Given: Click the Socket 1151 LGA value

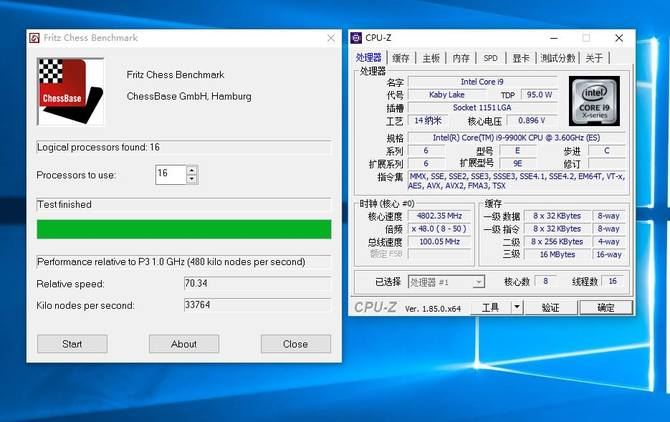Looking at the screenshot, I should [x=482, y=108].
